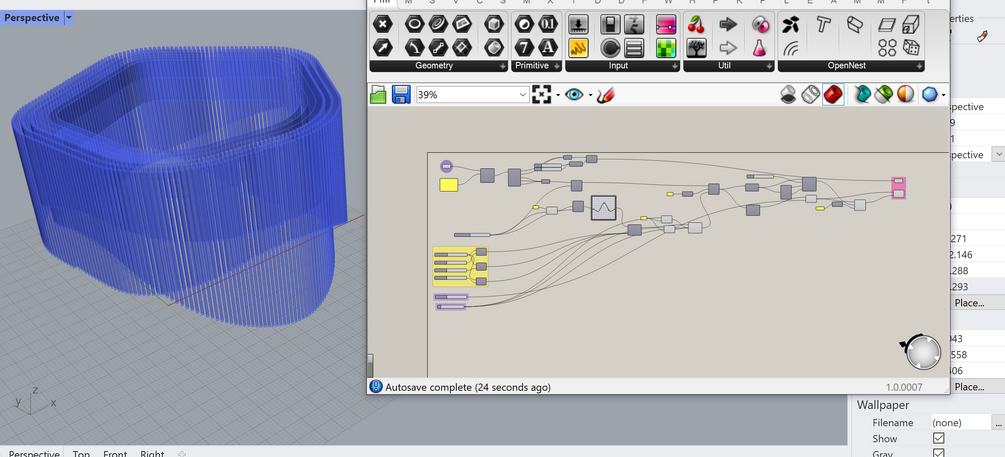Open the projection dropdown in Properties panel
Screen dimensions: 1005x457
(998, 154)
